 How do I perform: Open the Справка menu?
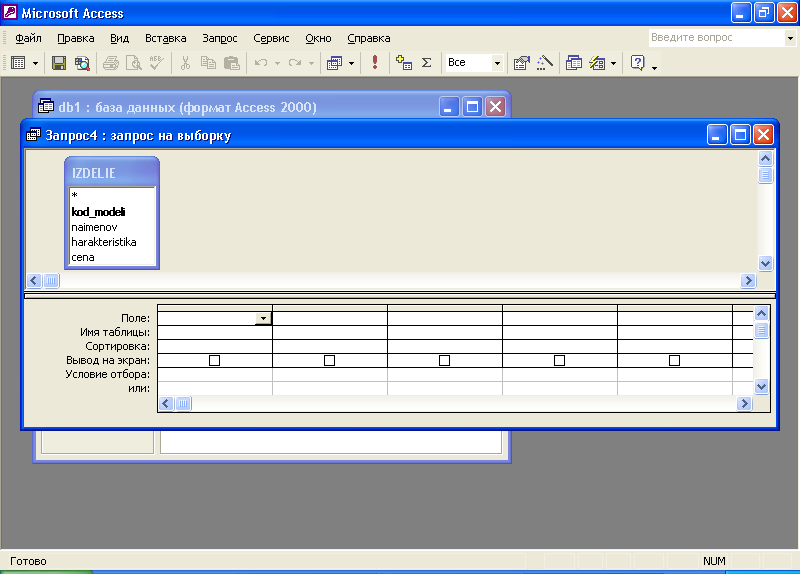pyautogui.click(x=368, y=38)
